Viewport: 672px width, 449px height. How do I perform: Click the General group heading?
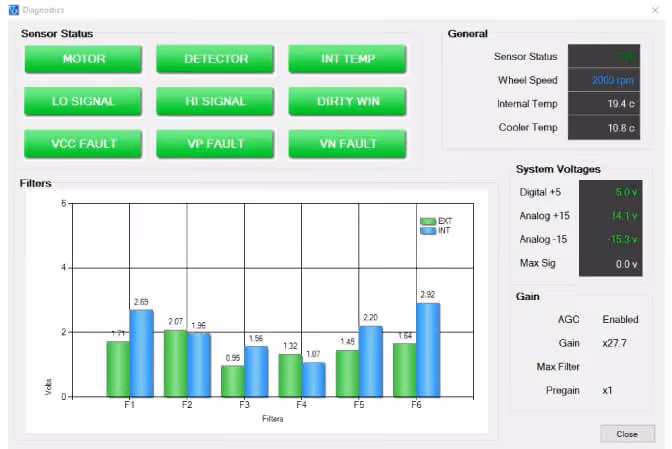[x=468, y=34]
